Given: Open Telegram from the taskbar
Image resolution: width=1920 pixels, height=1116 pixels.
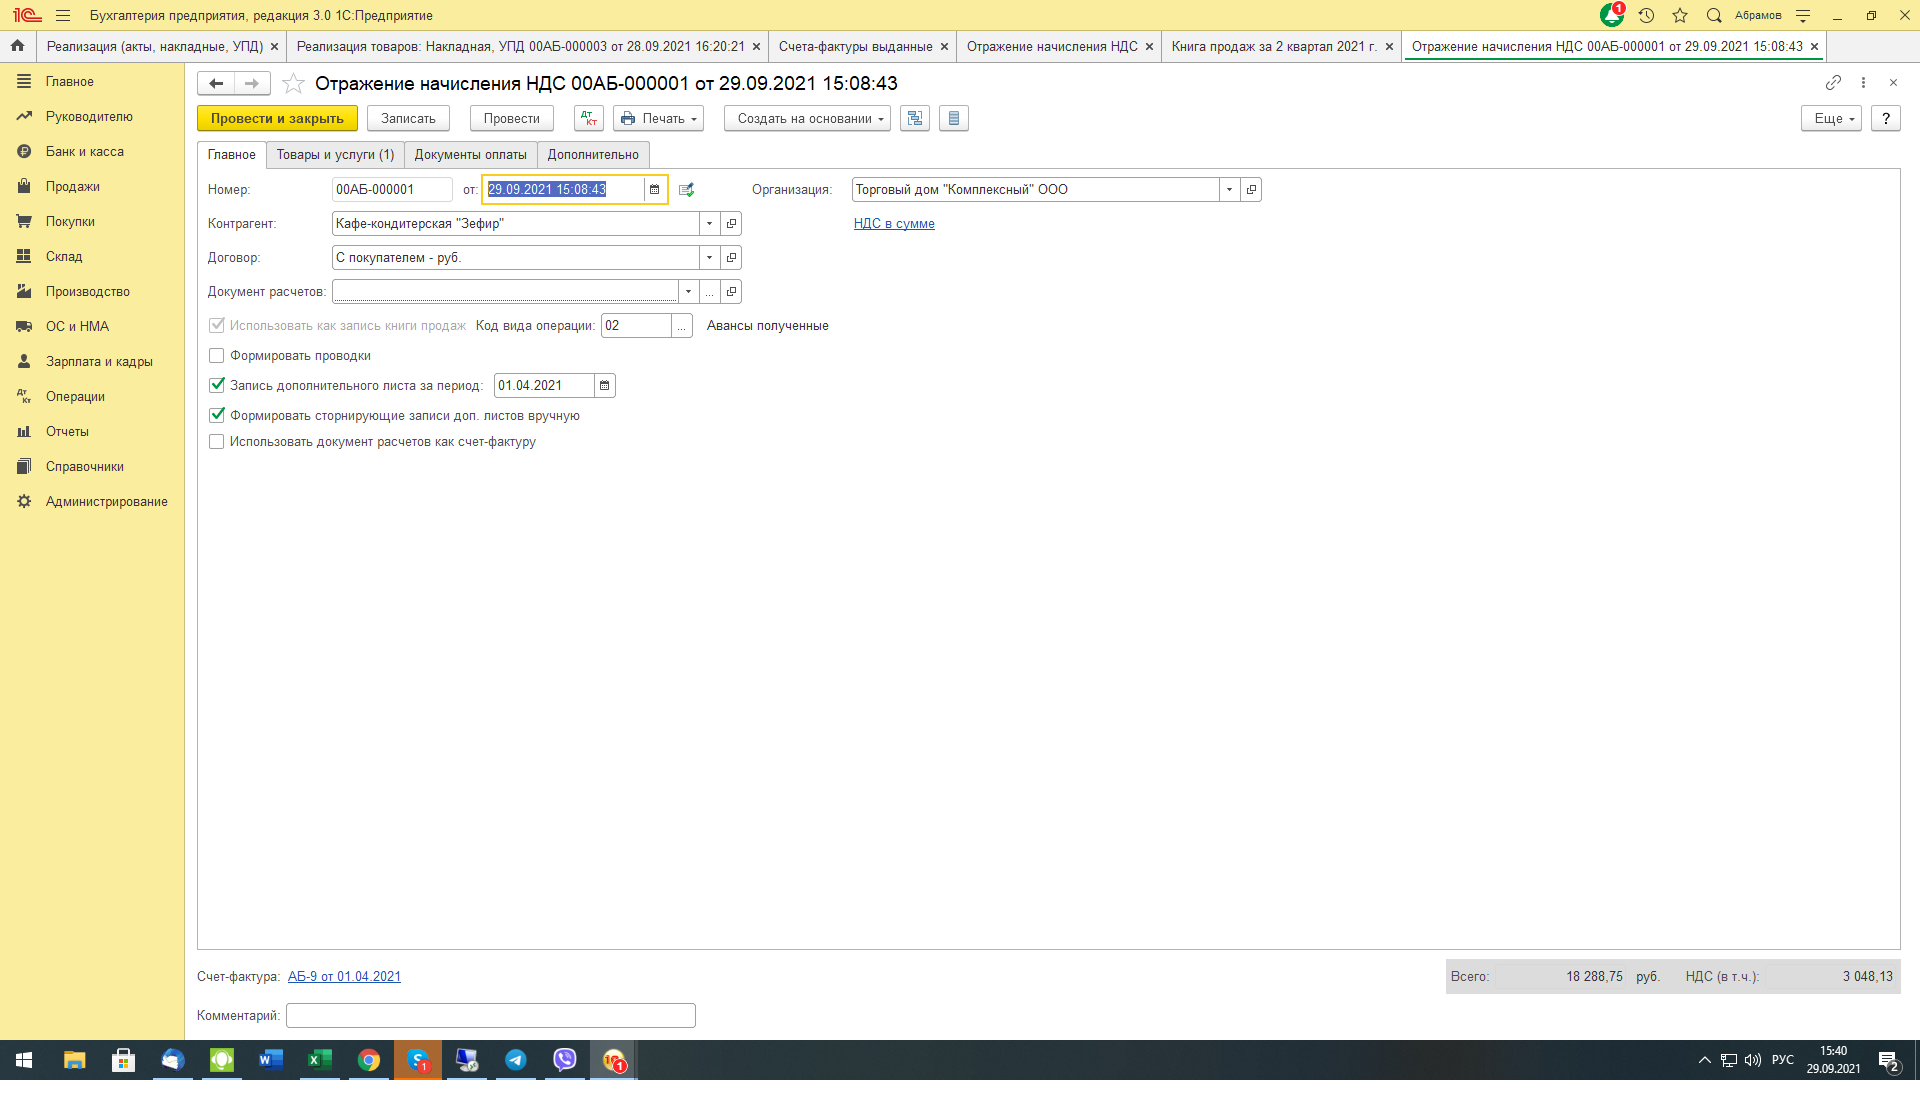Looking at the screenshot, I should pos(516,1060).
